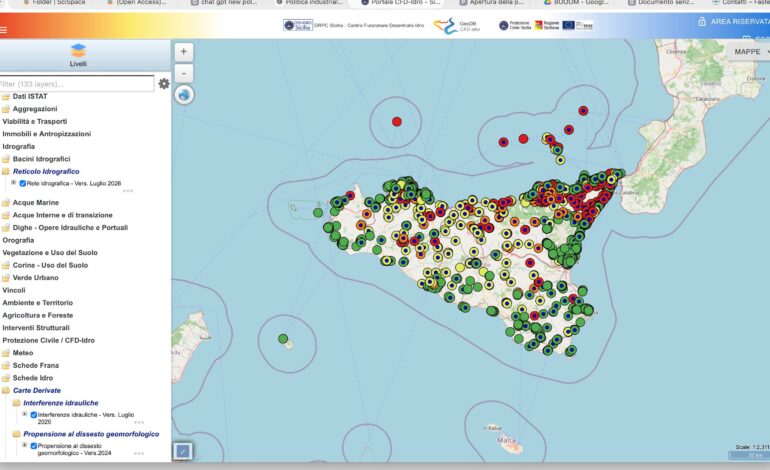Open the layer filter settings gear

coord(164,83)
